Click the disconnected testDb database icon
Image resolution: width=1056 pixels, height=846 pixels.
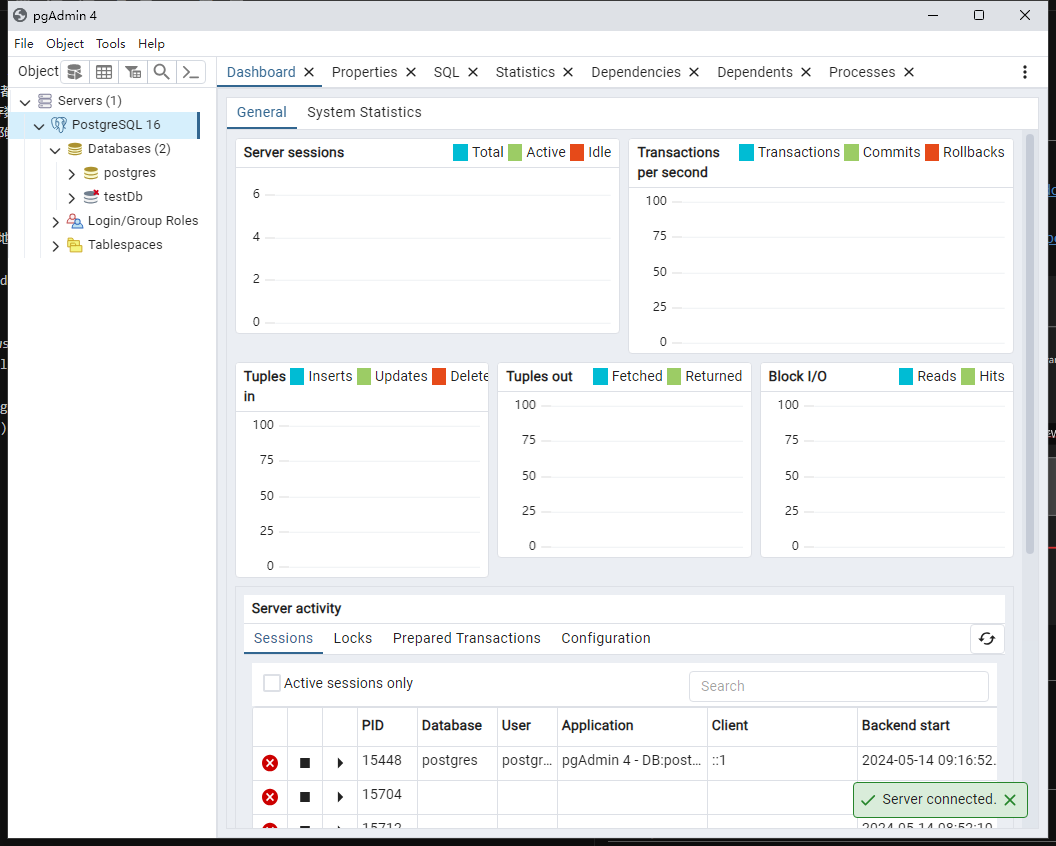(x=91, y=197)
